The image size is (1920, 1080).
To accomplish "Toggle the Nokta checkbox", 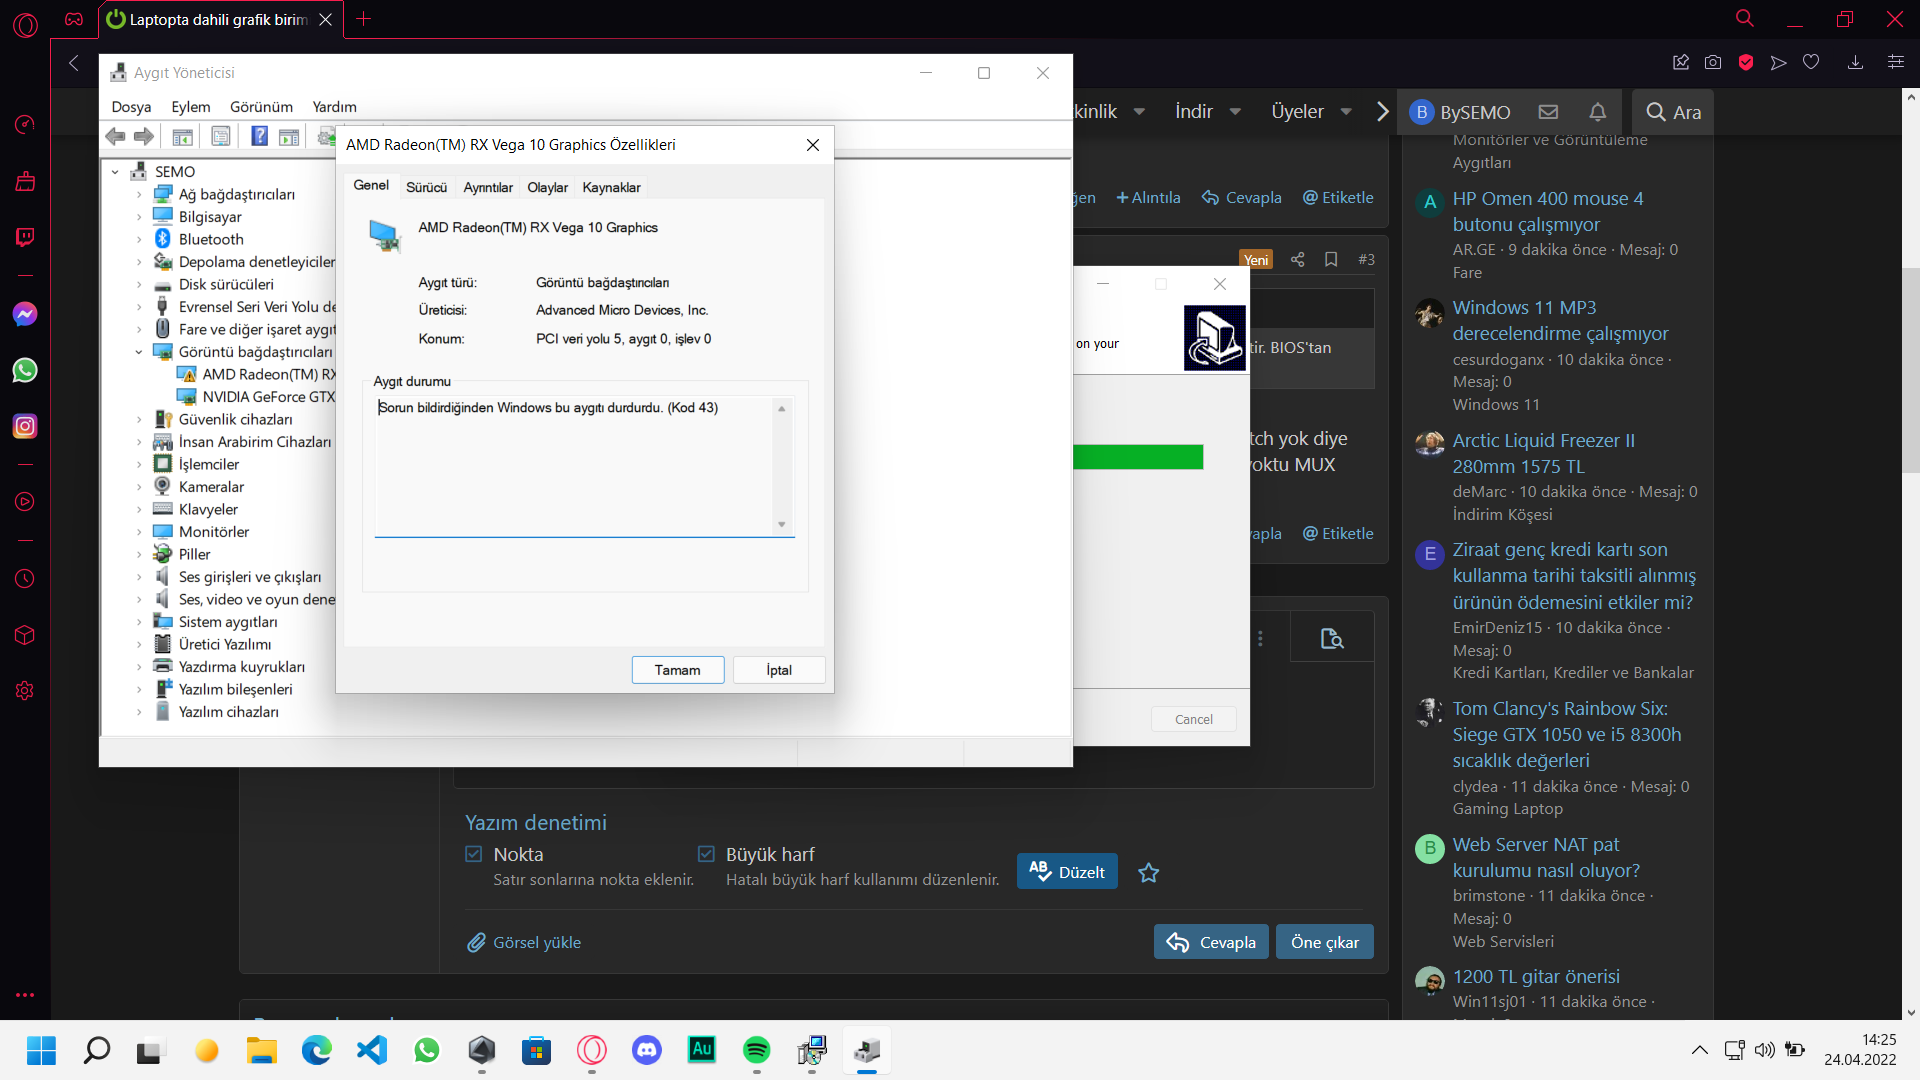I will click(474, 854).
